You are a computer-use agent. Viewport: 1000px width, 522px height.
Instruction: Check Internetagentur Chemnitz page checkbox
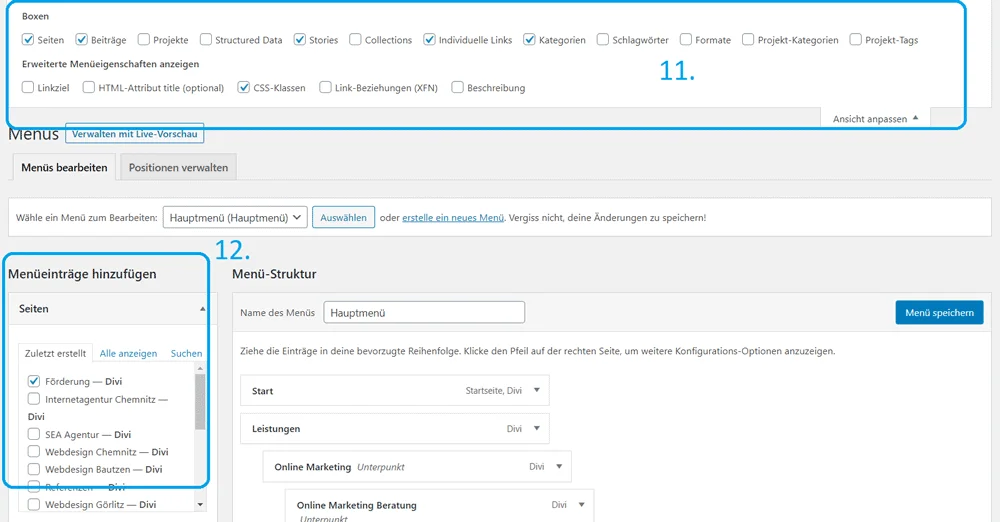(x=34, y=399)
